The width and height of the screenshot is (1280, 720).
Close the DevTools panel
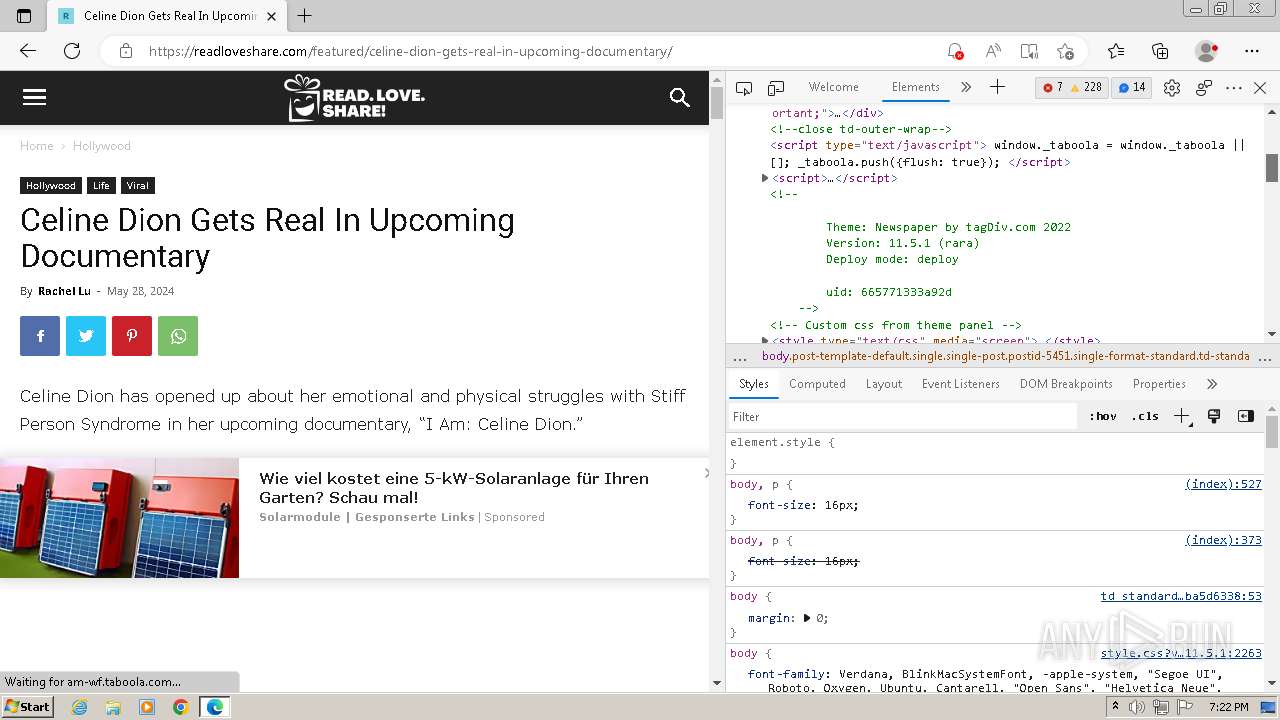[x=1260, y=88]
